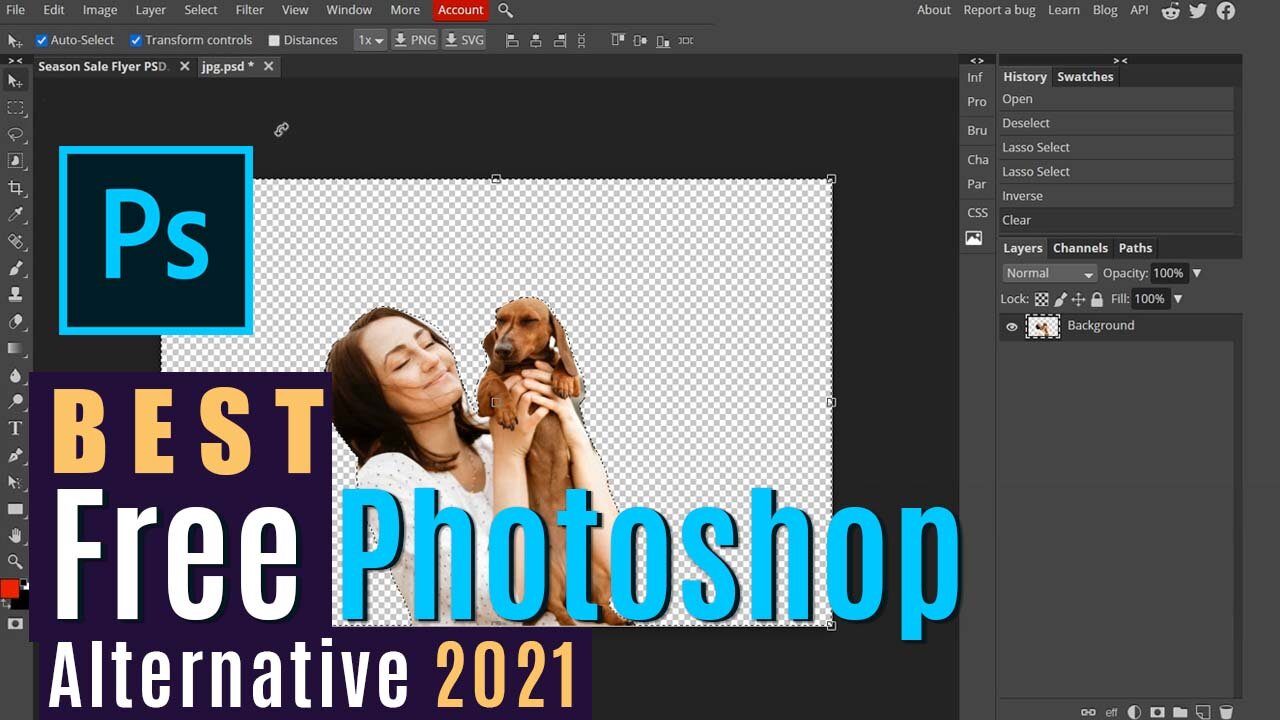Click the Opacity 100% field
The height and width of the screenshot is (720, 1280).
[1168, 273]
